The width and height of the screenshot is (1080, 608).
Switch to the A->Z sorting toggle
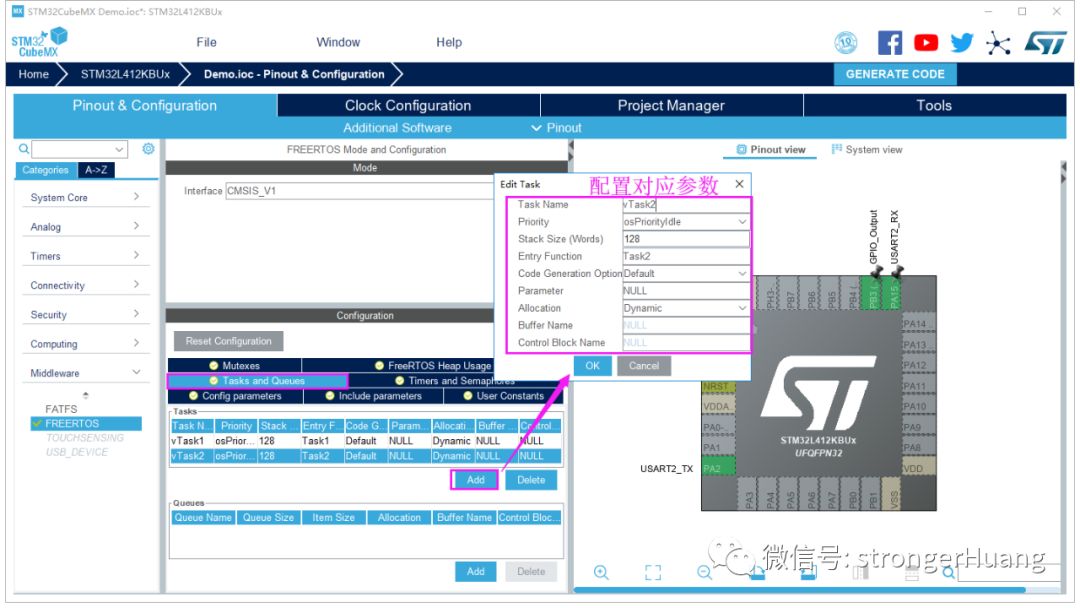[x=96, y=170]
